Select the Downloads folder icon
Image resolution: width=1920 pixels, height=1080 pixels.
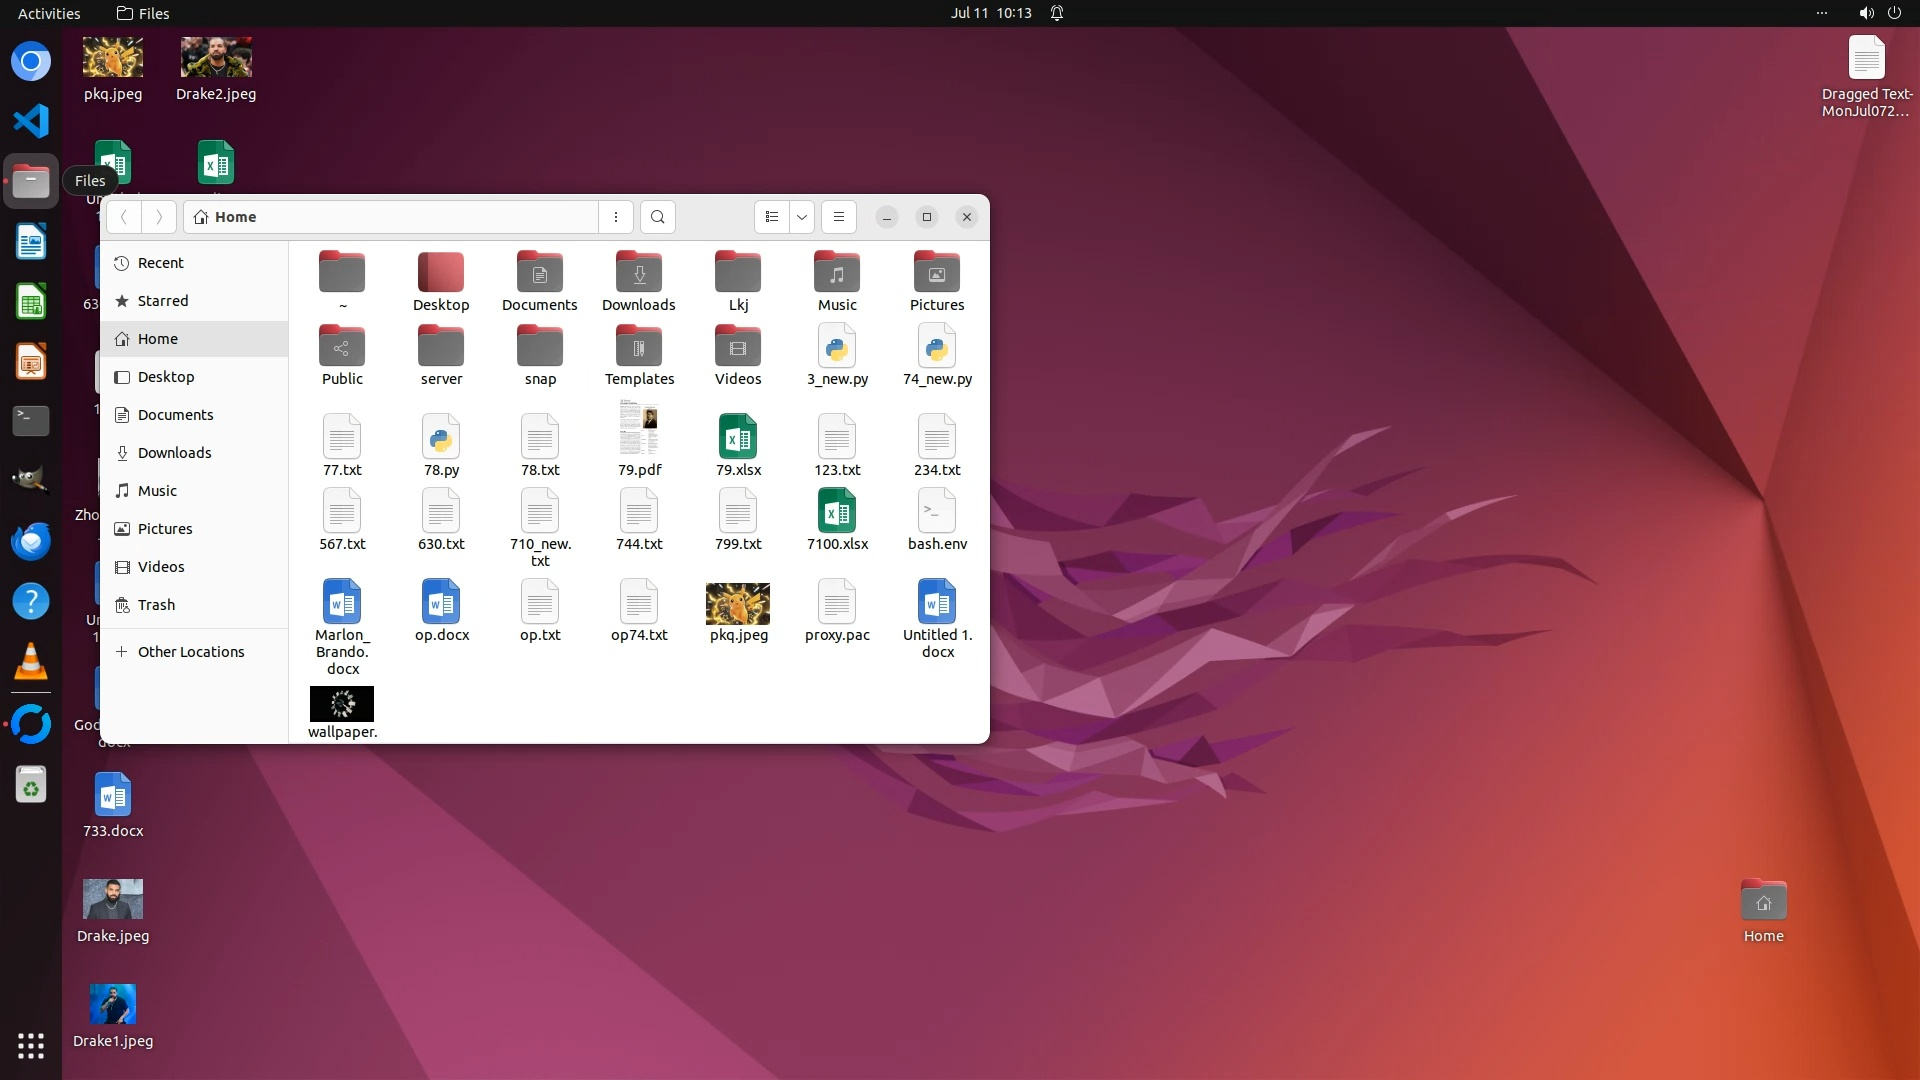638,273
